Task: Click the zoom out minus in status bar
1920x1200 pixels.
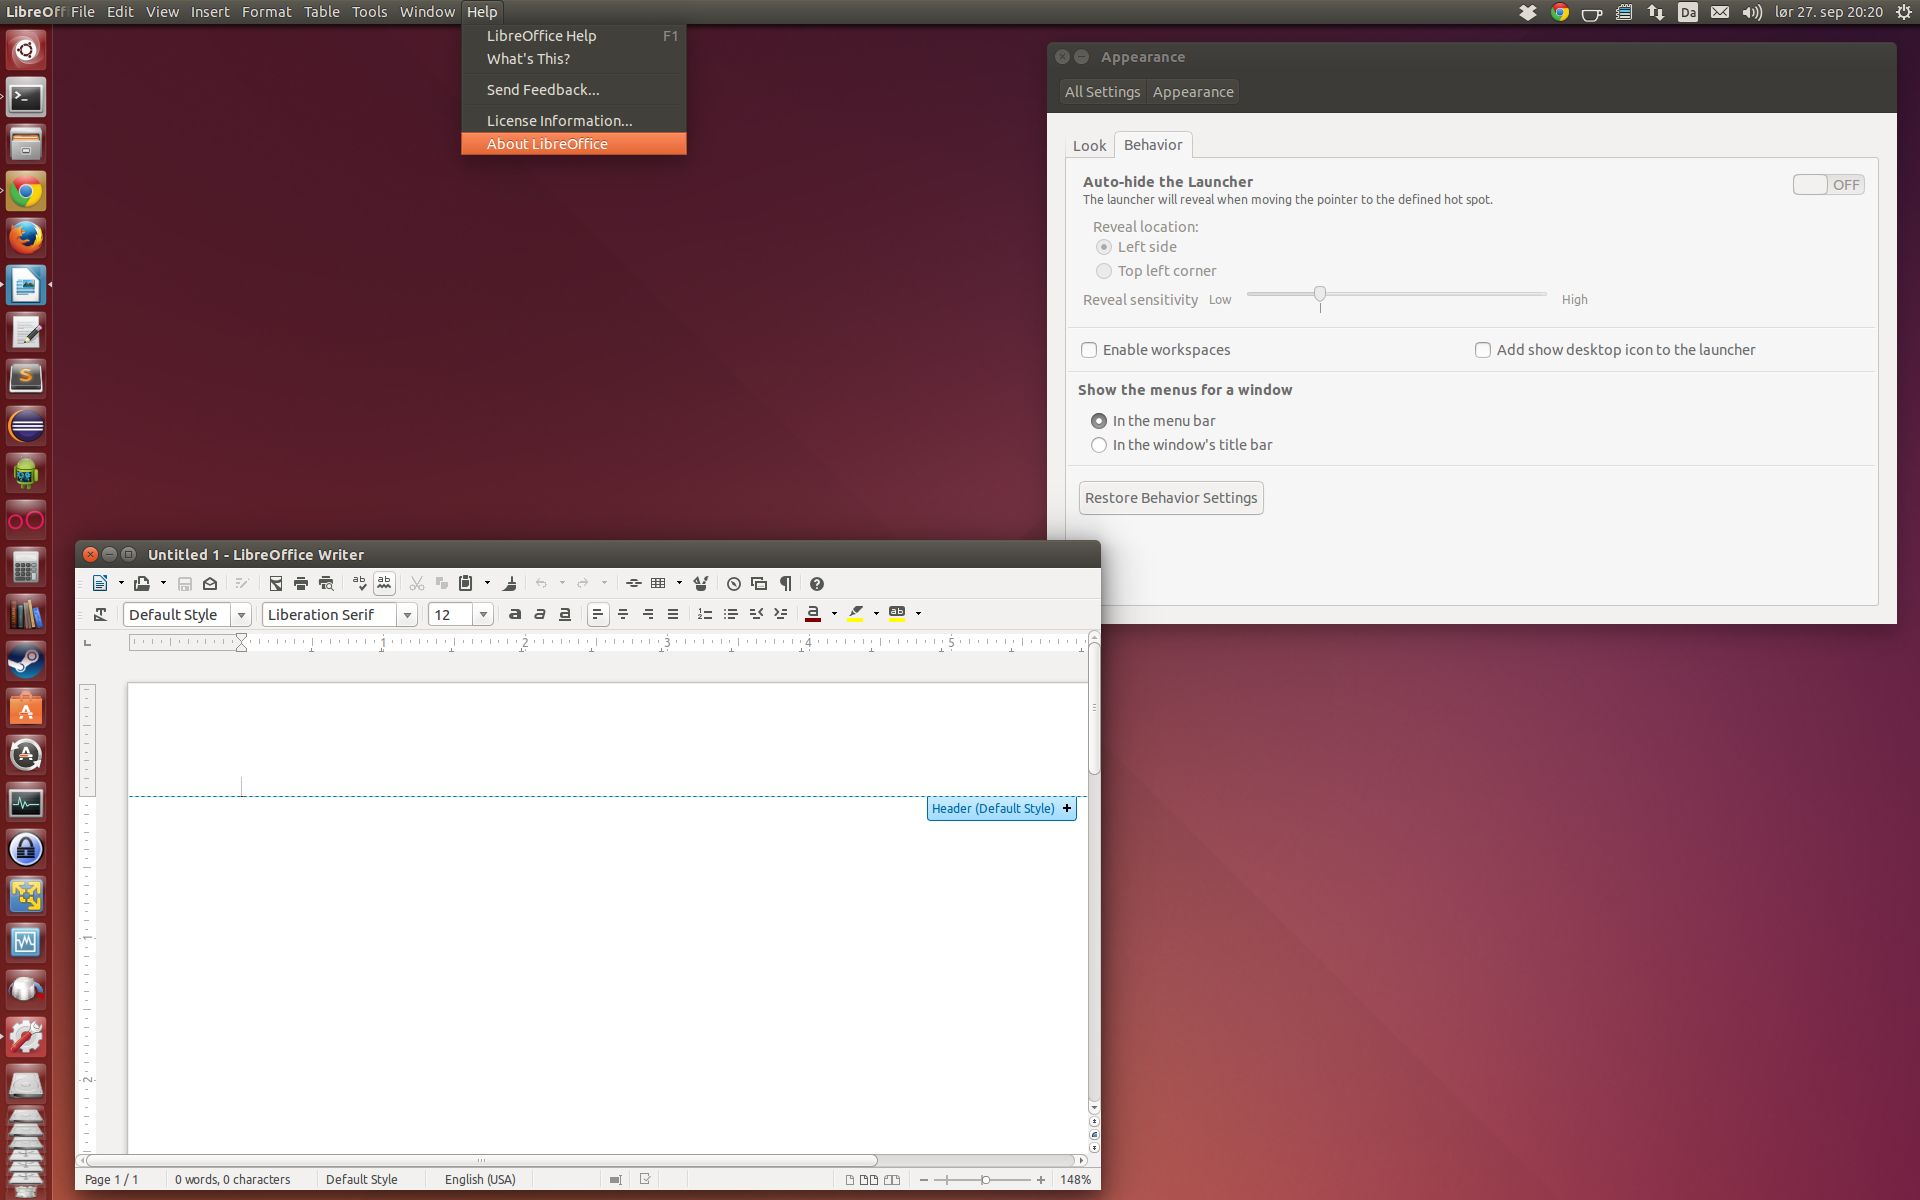Action: click(x=924, y=1180)
